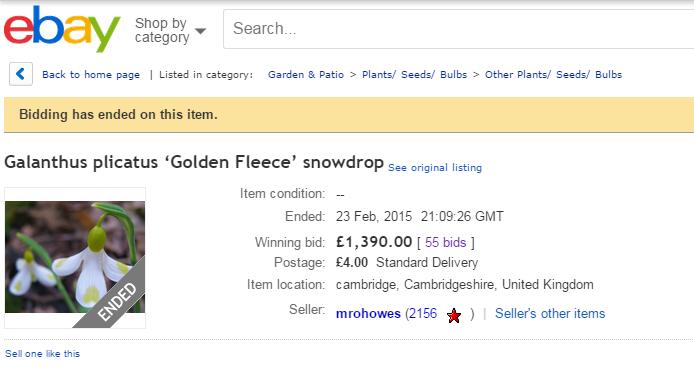
Task: Open Other Plants/ Seeds/ Bulbs breadcrumb
Action: point(554,74)
